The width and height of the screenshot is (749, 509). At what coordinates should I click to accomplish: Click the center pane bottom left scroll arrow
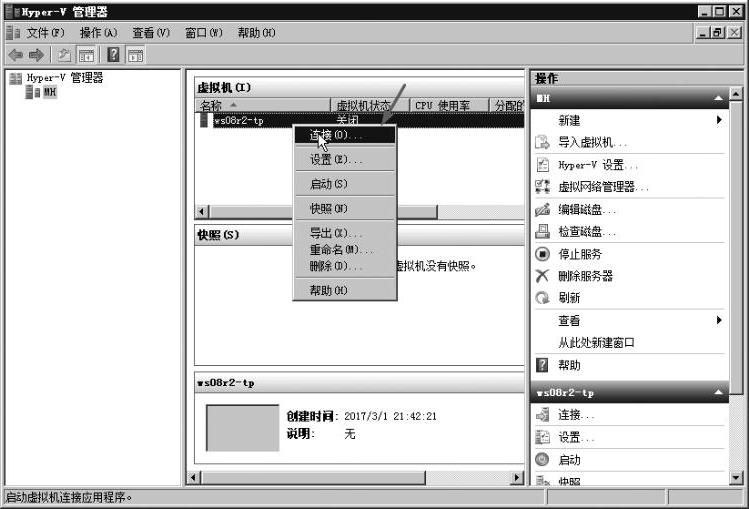click(194, 477)
